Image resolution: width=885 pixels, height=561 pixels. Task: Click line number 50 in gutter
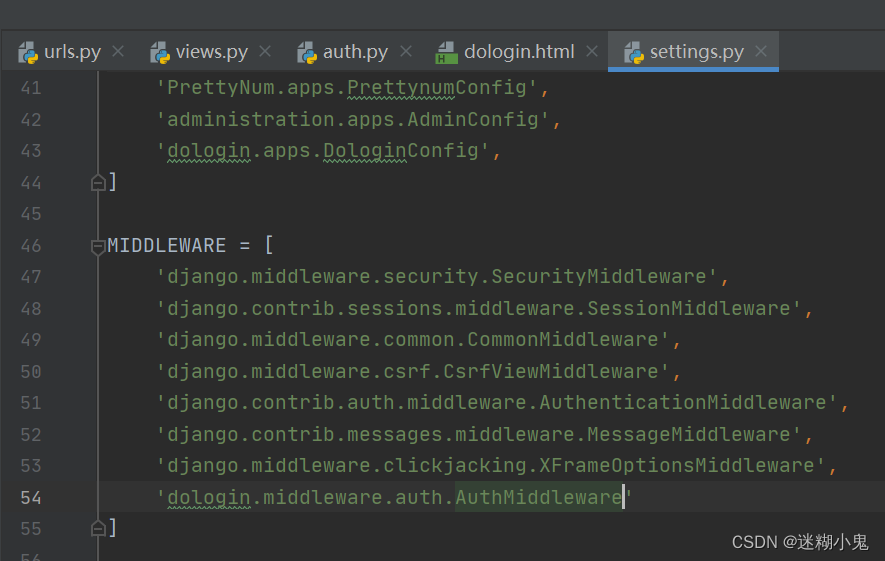[x=31, y=372]
